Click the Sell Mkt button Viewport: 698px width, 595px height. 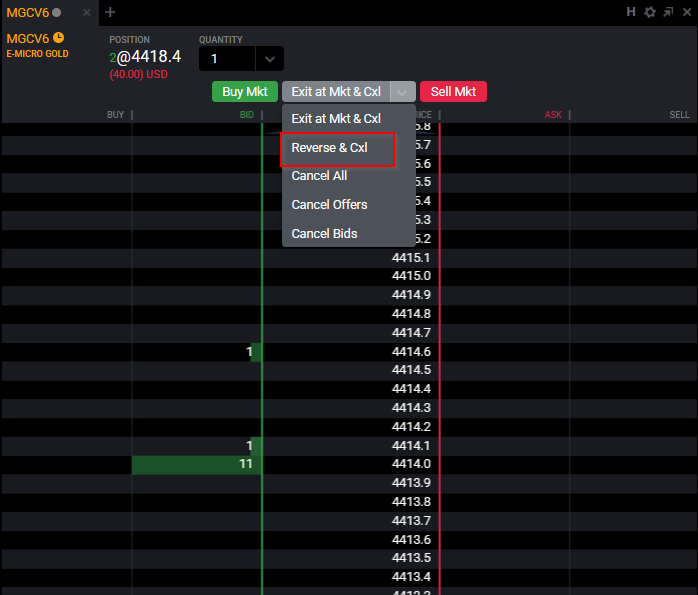[453, 92]
